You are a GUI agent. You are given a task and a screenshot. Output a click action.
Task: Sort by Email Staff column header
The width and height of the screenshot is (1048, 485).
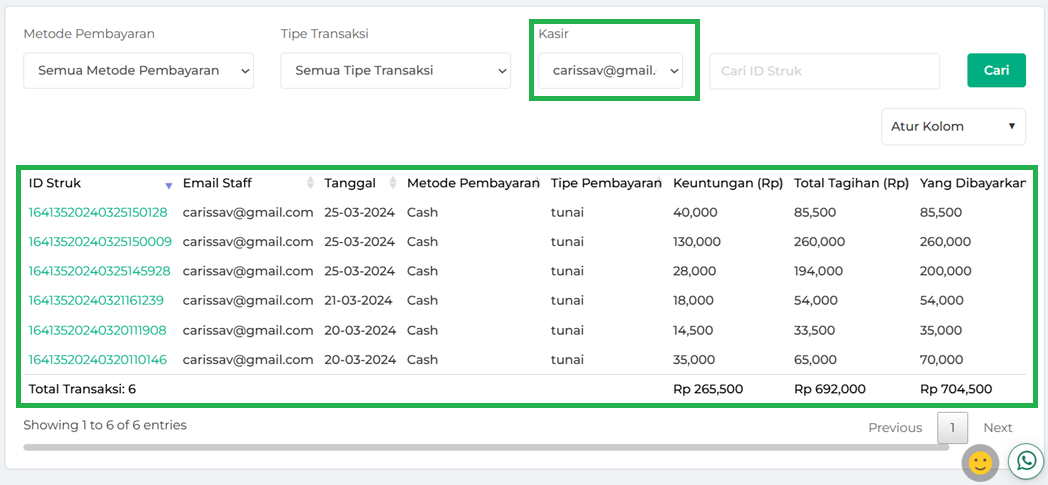click(x=217, y=183)
